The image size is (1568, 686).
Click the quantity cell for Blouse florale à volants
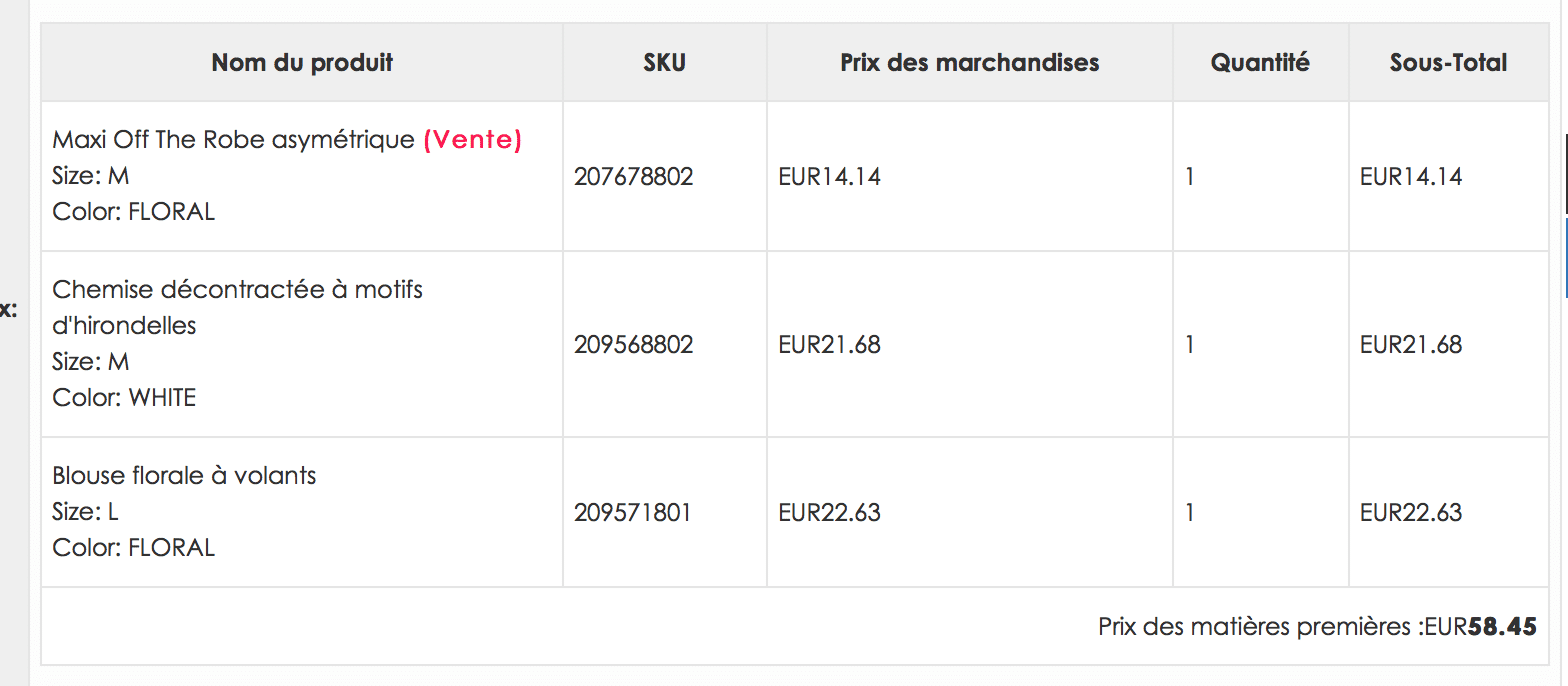(1190, 513)
